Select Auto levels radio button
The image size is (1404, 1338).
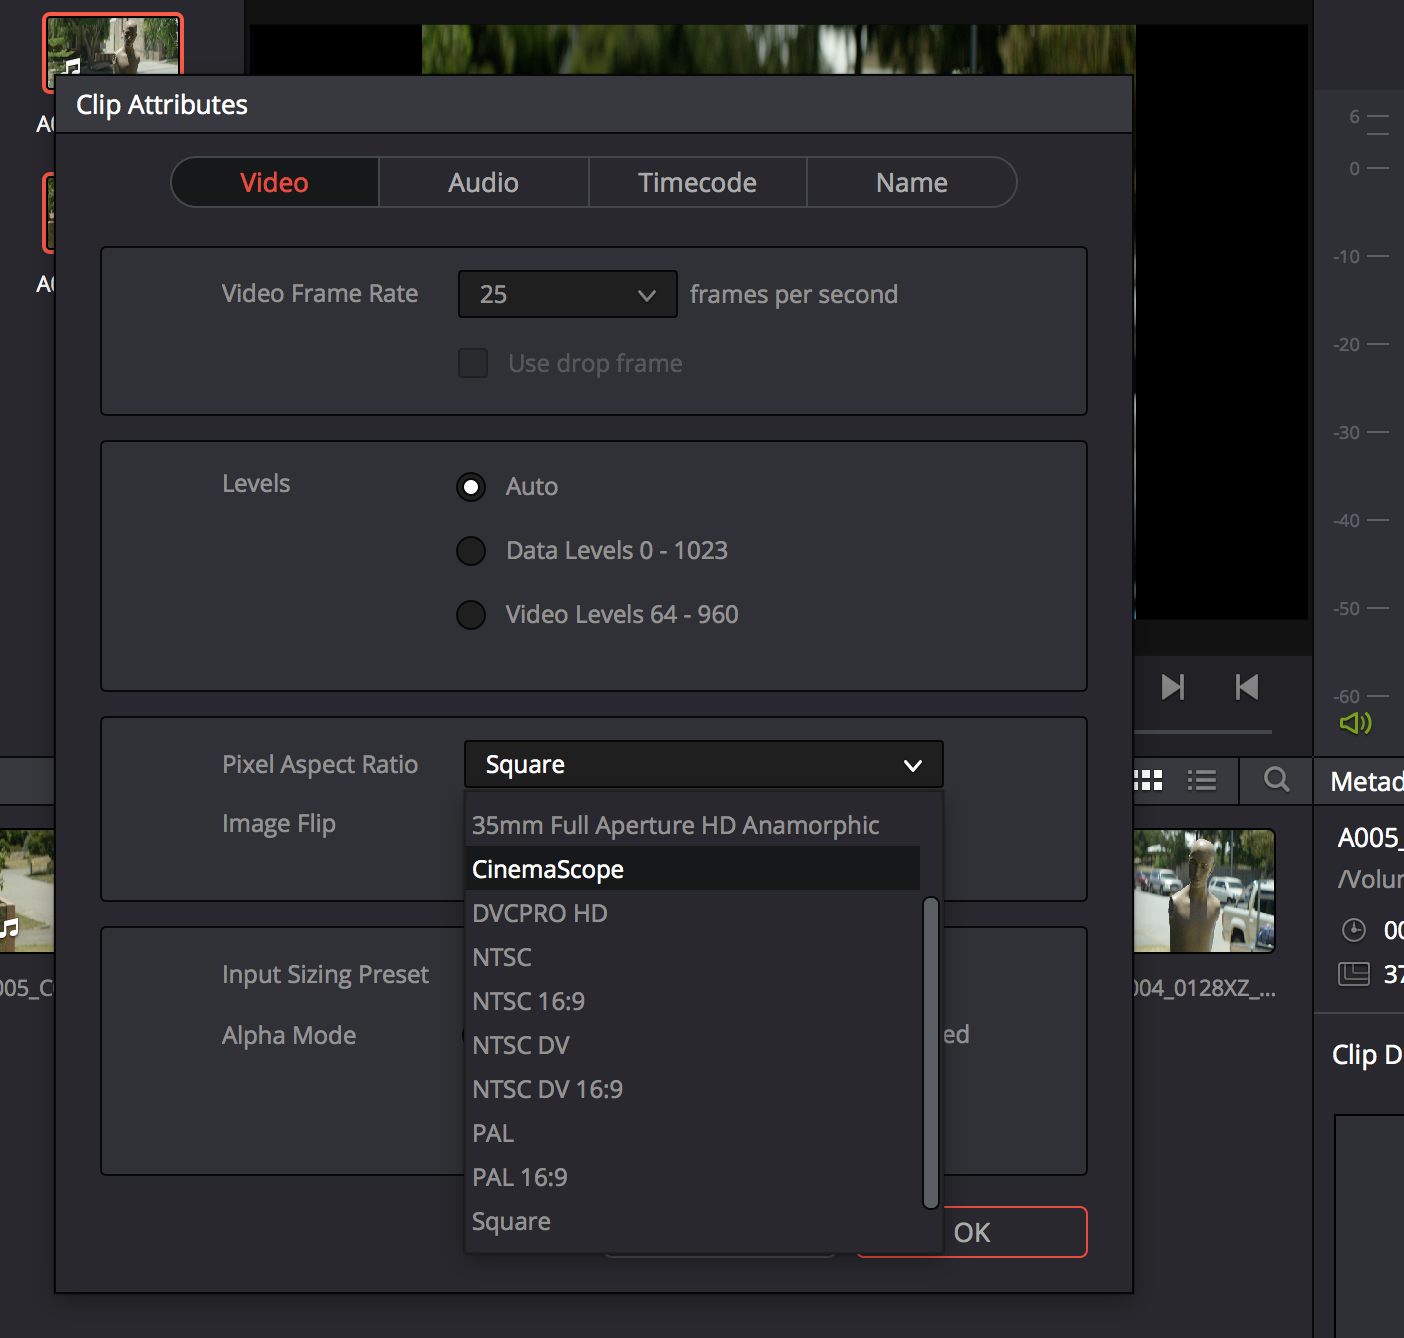coord(471,487)
